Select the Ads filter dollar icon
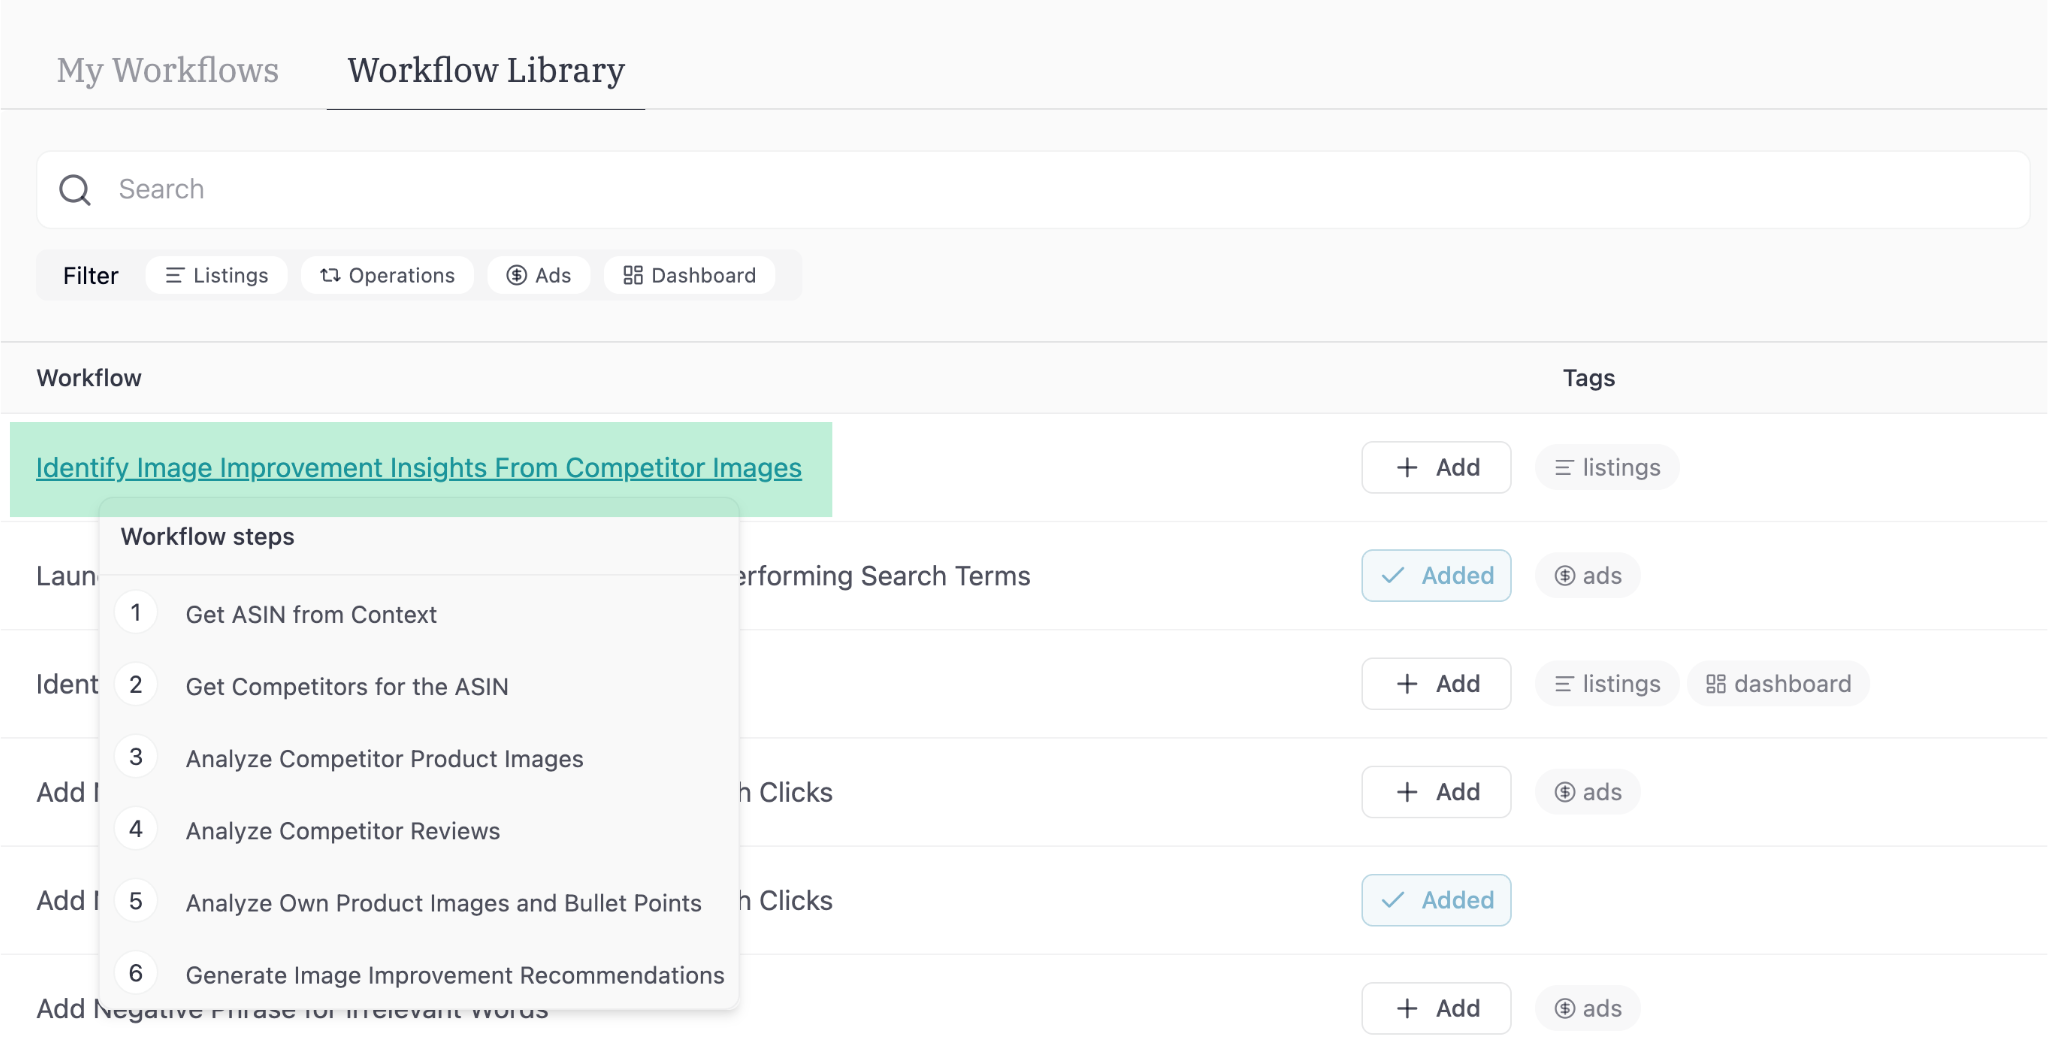 [x=517, y=275]
